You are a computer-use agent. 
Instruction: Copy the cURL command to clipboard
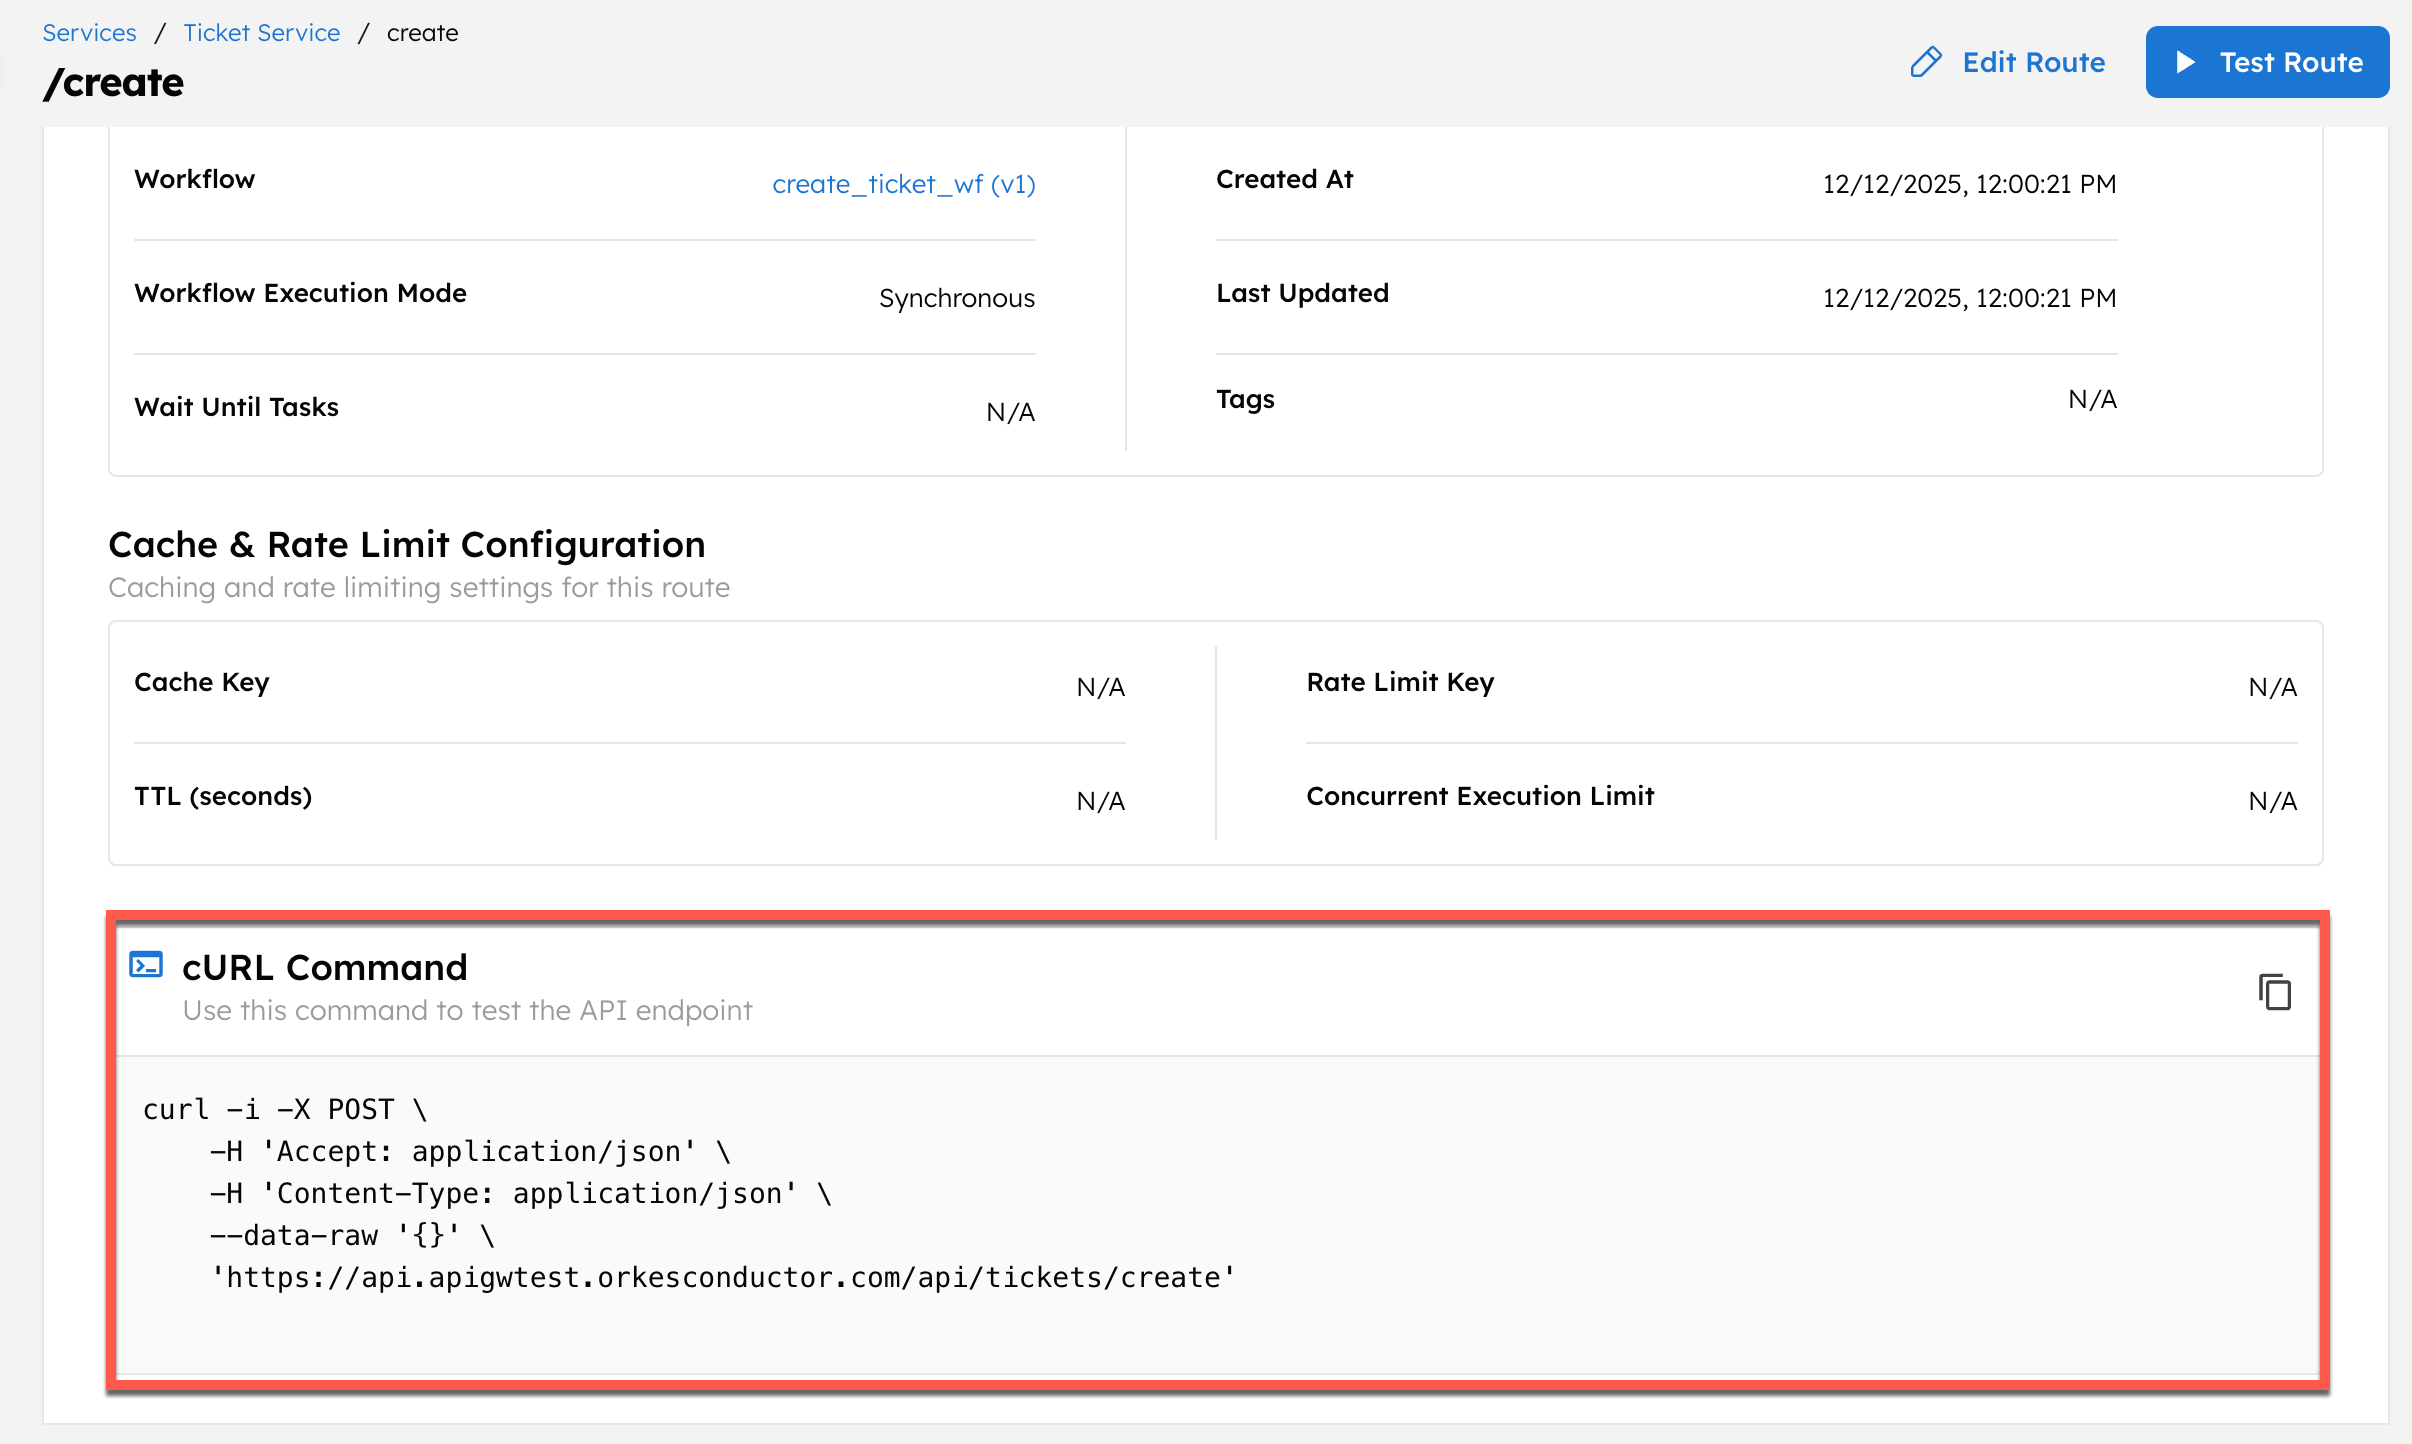tap(2274, 991)
